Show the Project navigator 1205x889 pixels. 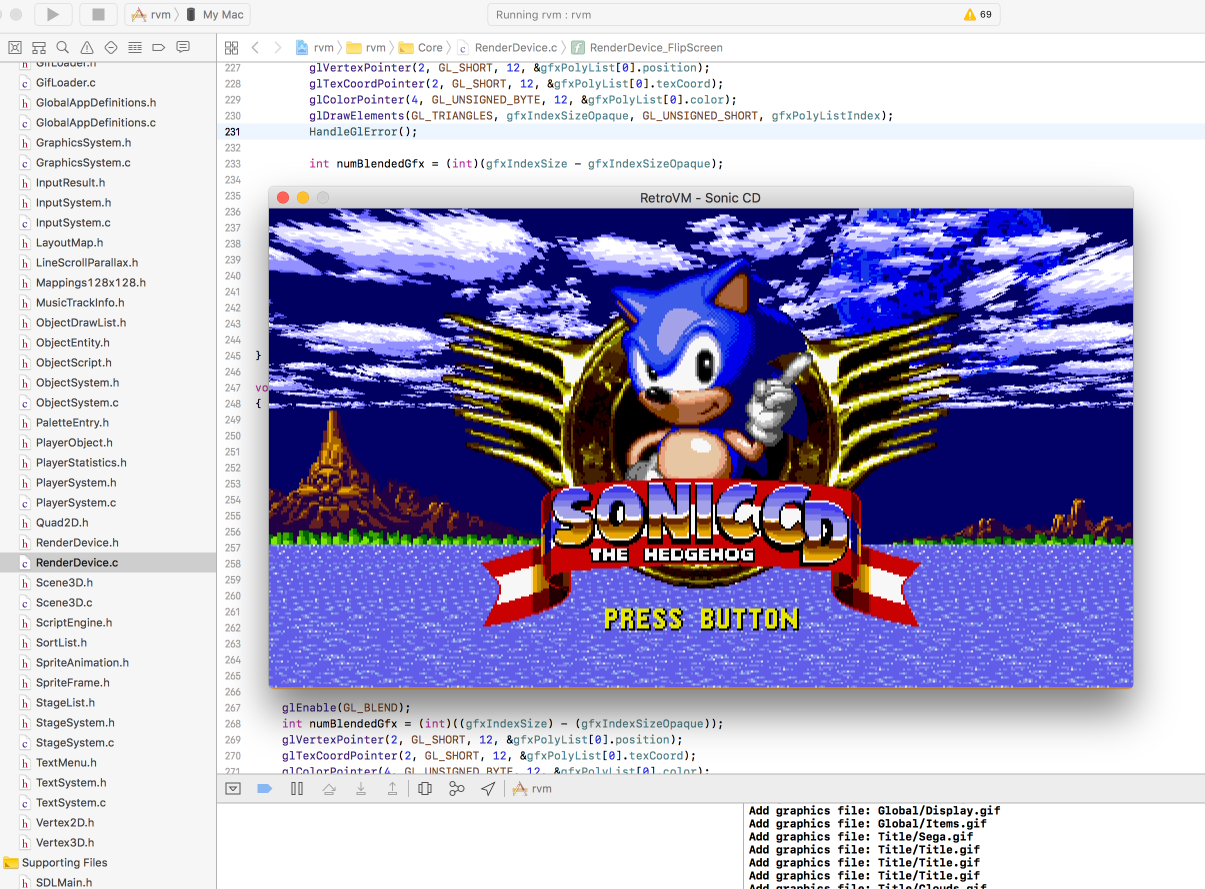[15, 47]
